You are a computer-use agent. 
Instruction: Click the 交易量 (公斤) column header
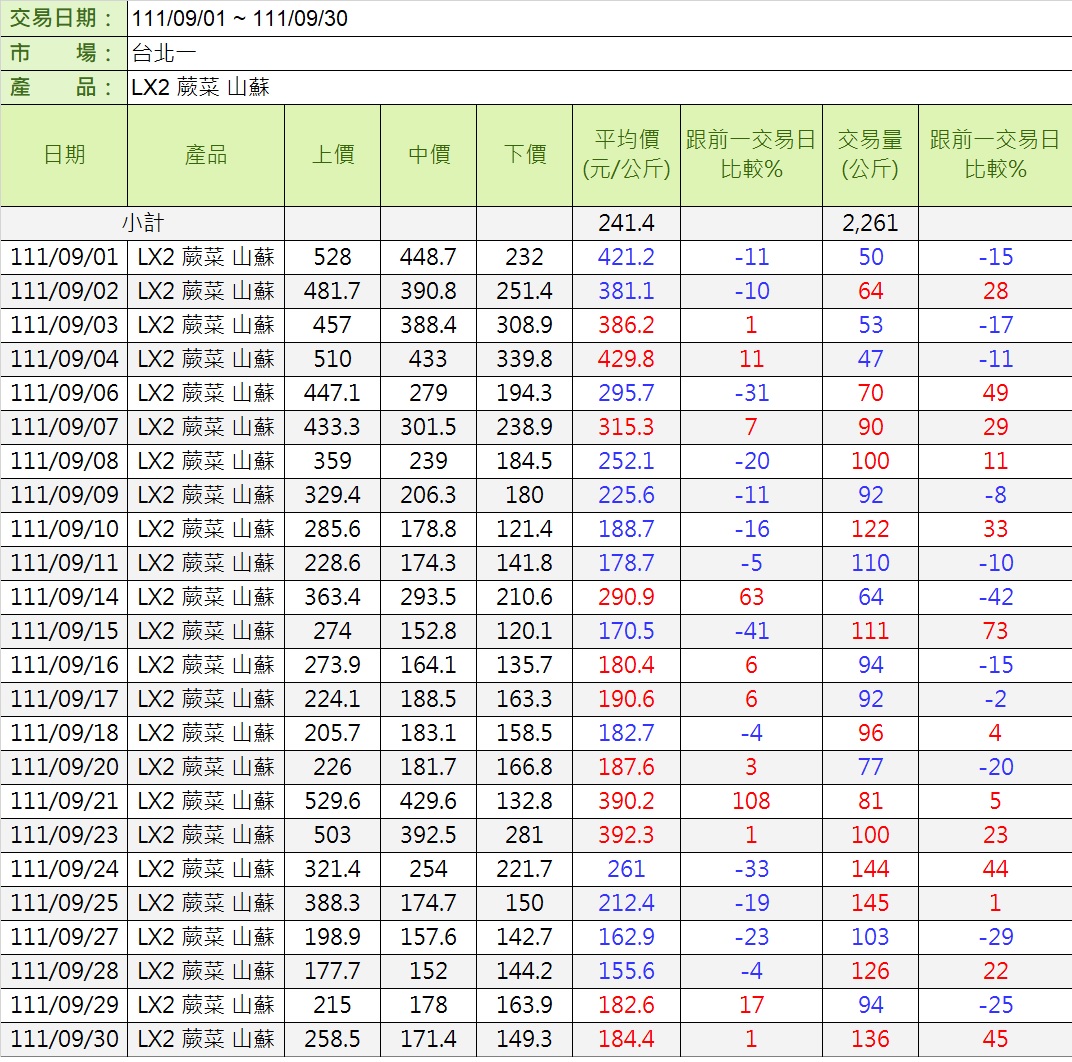pos(870,155)
